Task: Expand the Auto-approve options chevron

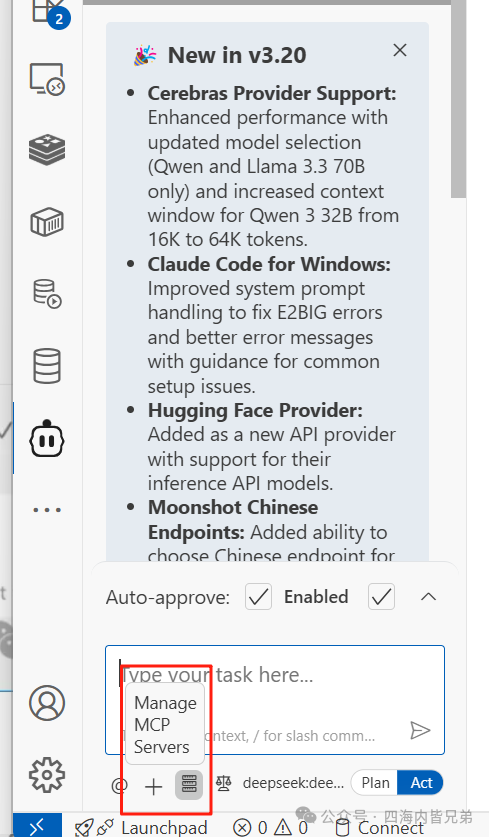Action: tap(429, 597)
